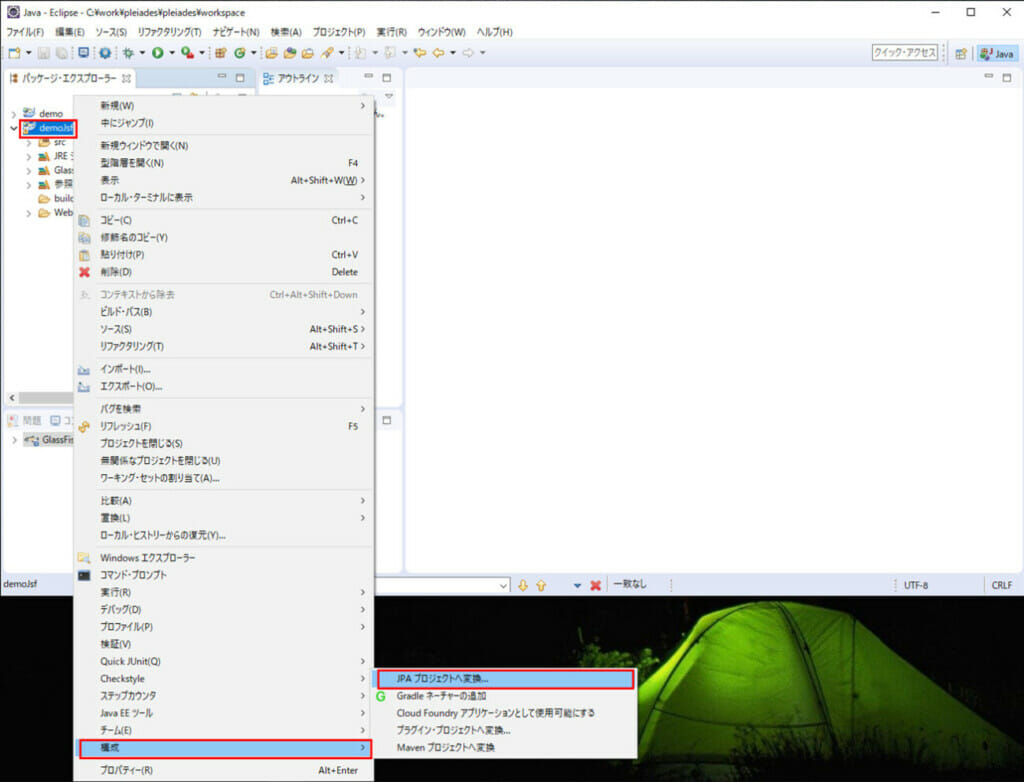Expand the src folder
Viewport: 1024px width, 782px height.
tap(30, 141)
